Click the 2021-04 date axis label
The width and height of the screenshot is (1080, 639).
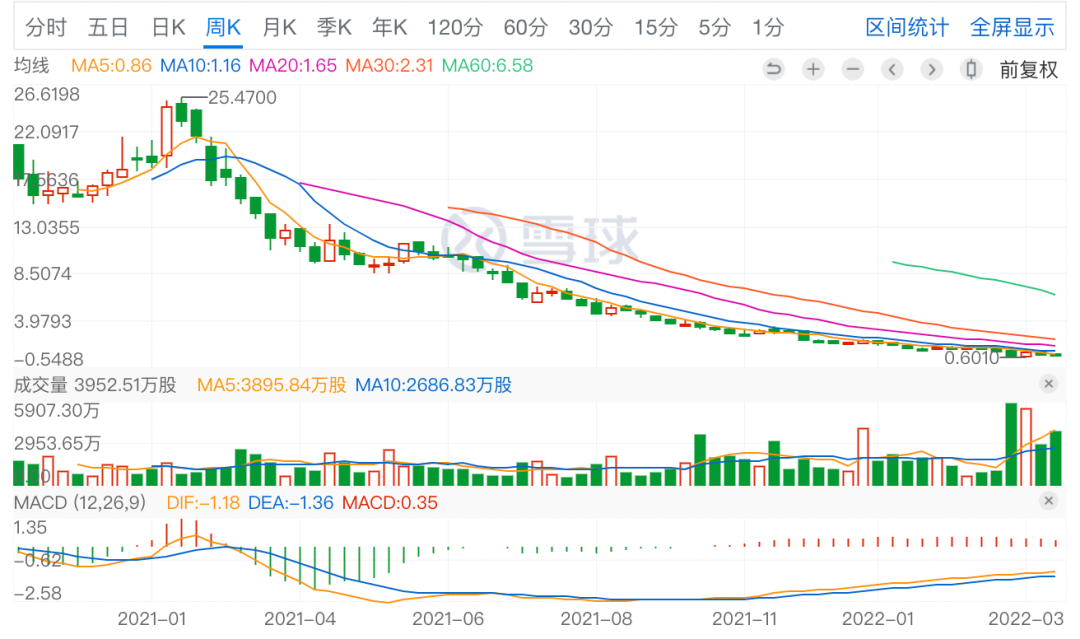coord(300,618)
